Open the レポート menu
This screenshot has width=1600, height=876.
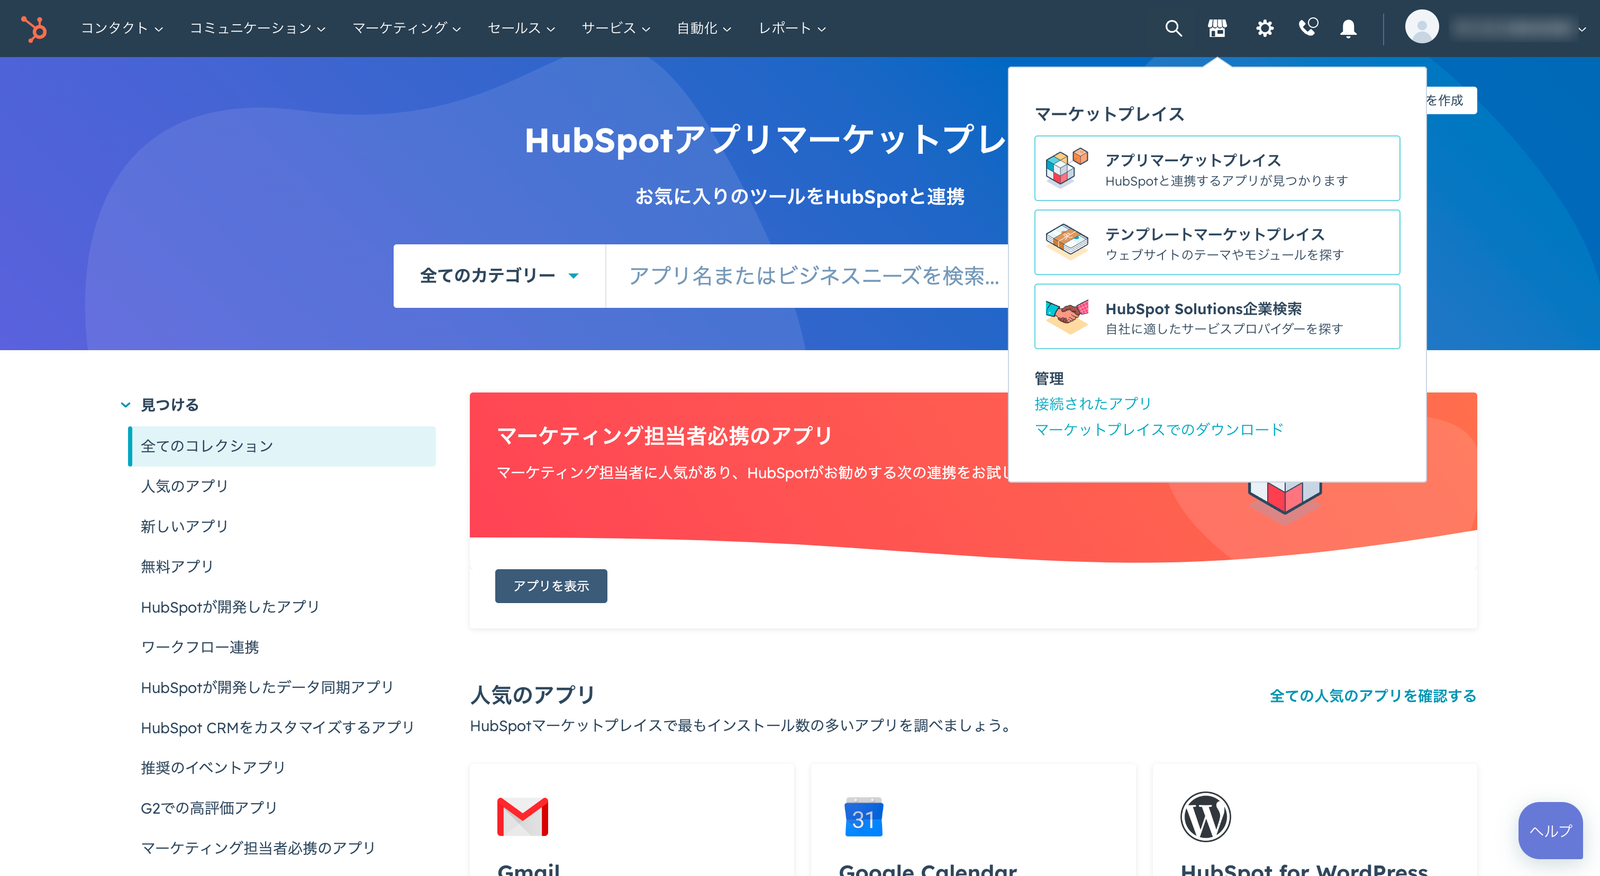point(792,28)
